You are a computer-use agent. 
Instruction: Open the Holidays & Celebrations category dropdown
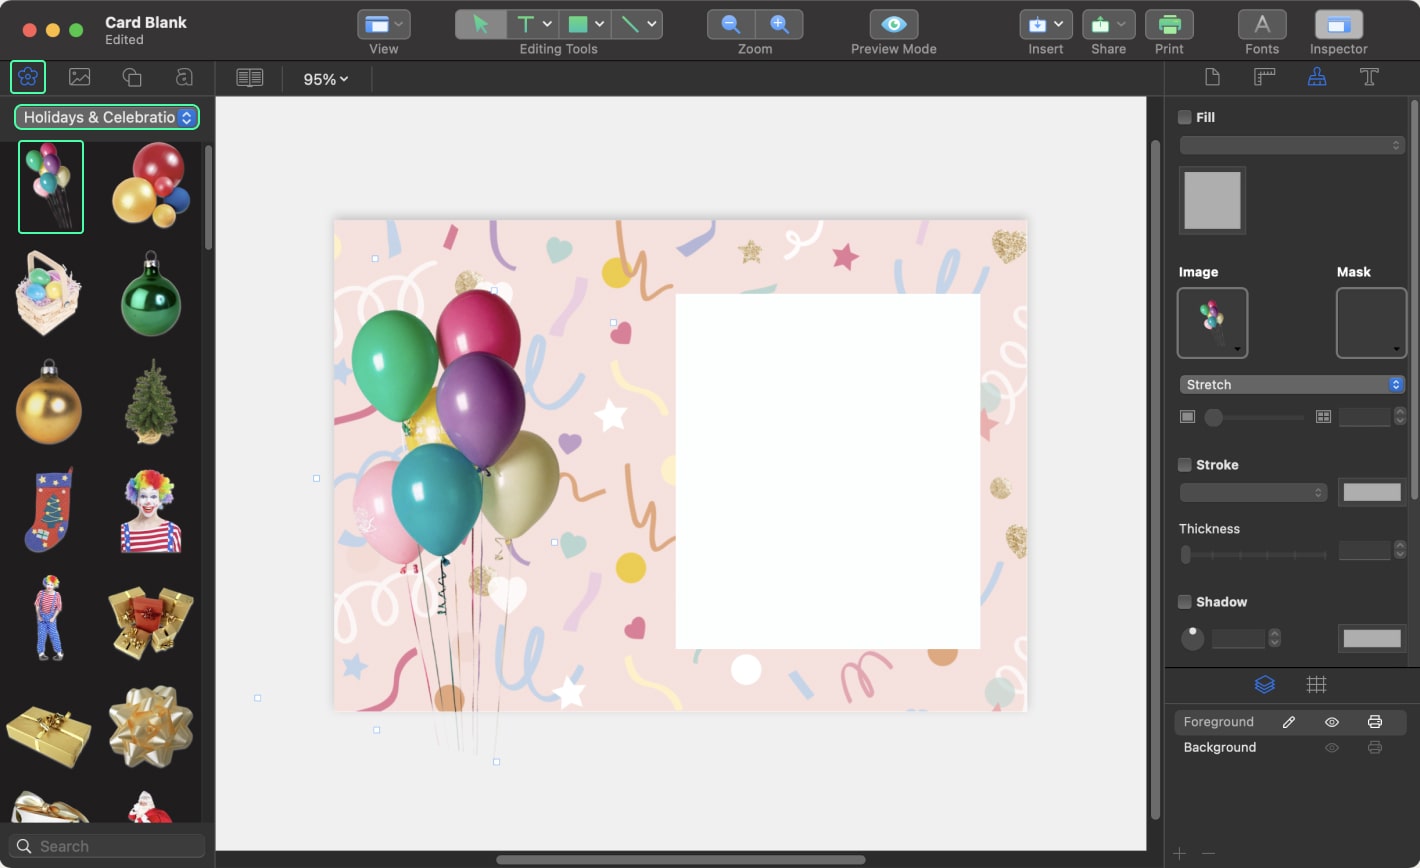(106, 117)
